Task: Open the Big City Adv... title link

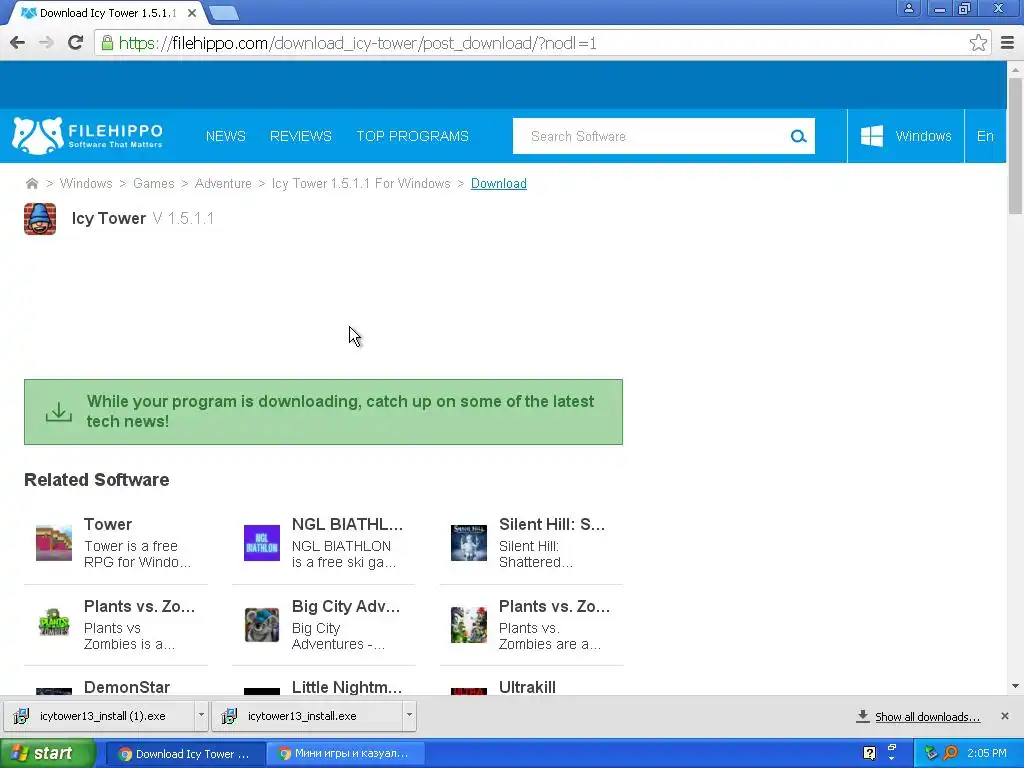Action: pos(346,606)
